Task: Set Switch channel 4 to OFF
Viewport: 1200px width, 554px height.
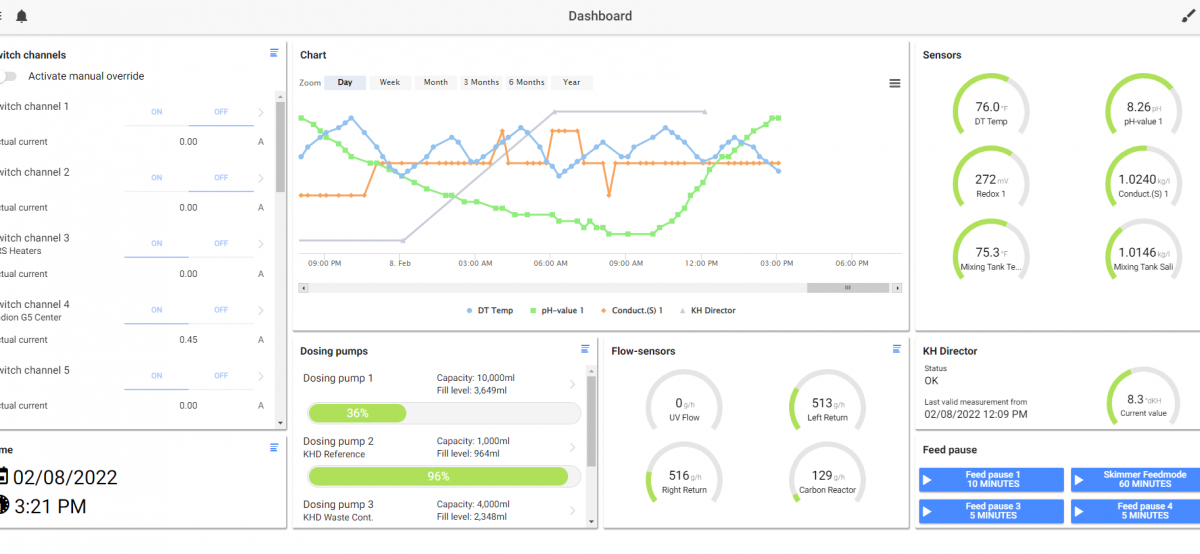Action: pos(221,310)
